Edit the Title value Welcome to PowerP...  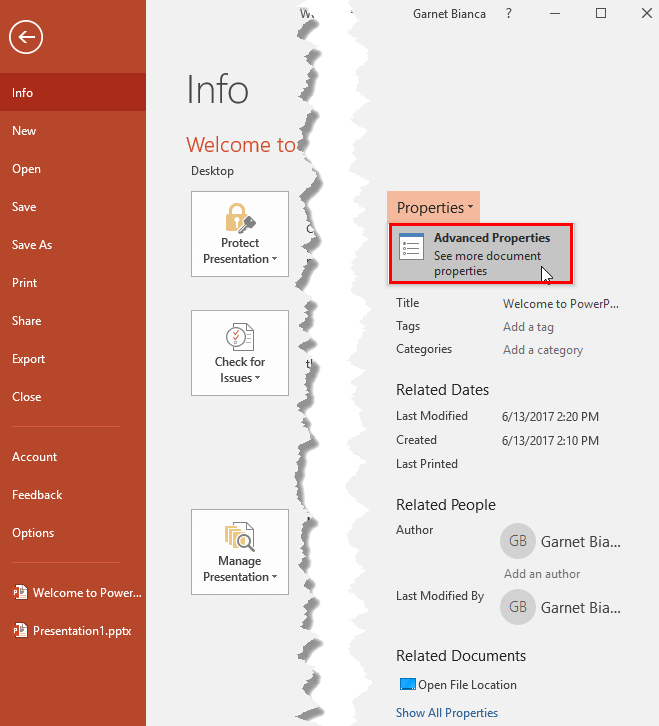[x=561, y=304]
